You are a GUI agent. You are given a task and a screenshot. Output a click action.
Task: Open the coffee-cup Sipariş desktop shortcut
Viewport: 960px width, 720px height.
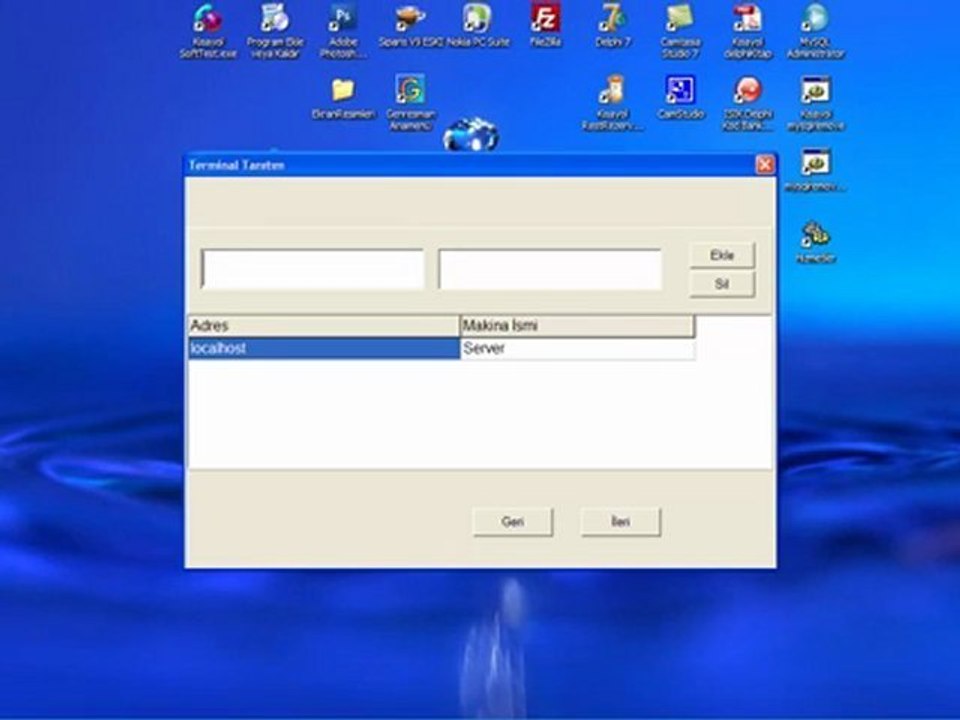click(x=410, y=24)
